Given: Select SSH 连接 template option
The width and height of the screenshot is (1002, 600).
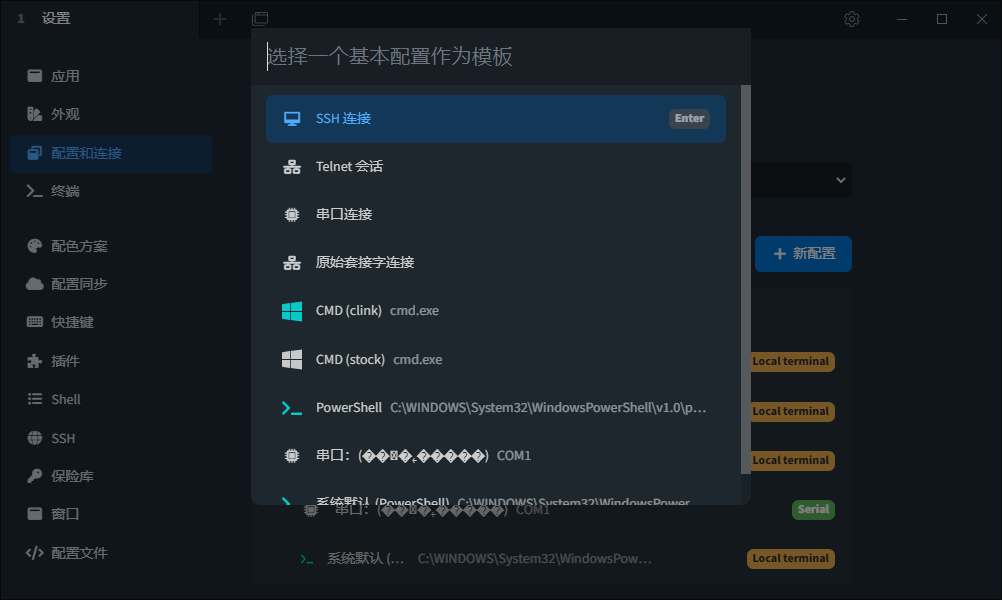Looking at the screenshot, I should (495, 119).
